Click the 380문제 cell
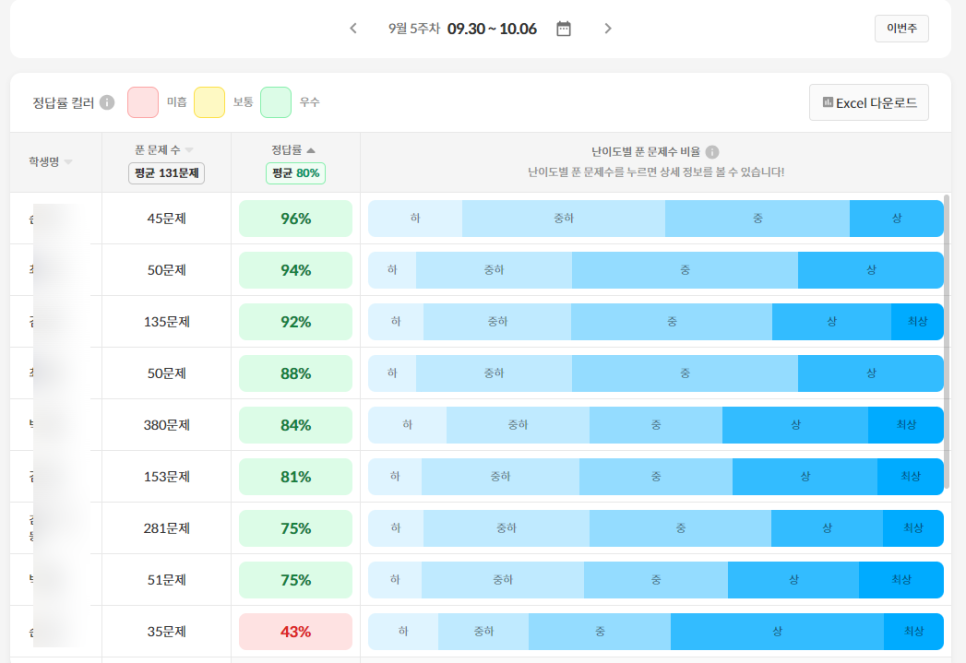The width and height of the screenshot is (966, 663). pyautogui.click(x=166, y=425)
